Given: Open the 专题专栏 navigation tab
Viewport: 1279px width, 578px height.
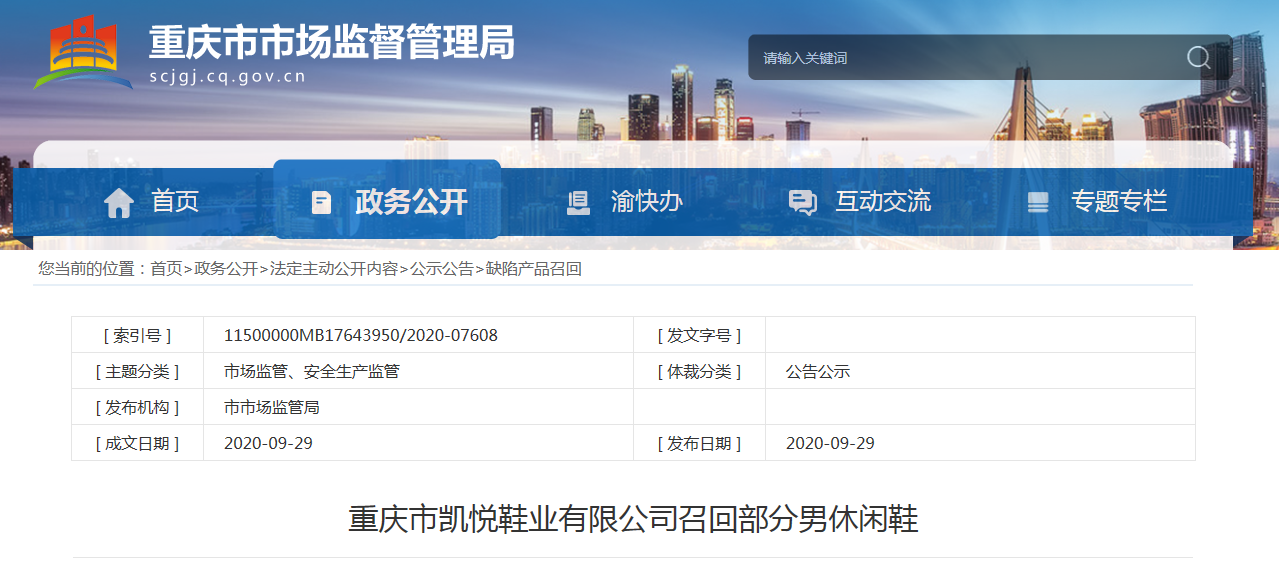Looking at the screenshot, I should point(1097,202).
